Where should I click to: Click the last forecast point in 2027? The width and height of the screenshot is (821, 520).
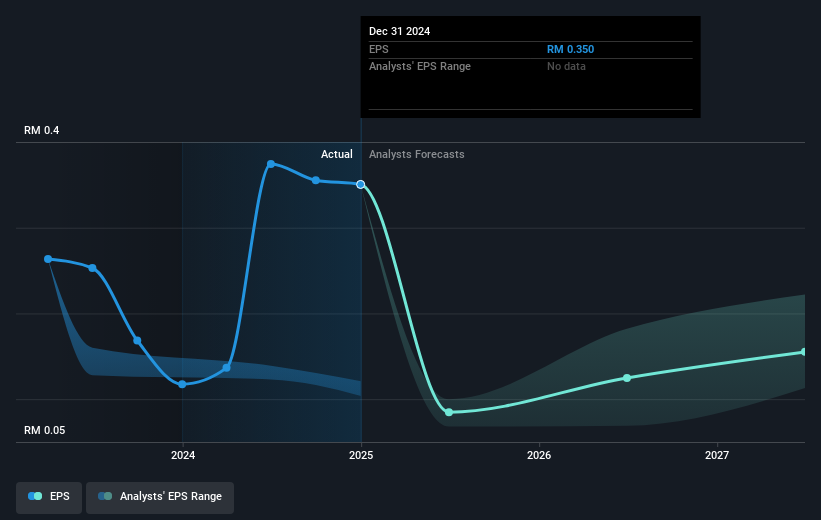(804, 352)
